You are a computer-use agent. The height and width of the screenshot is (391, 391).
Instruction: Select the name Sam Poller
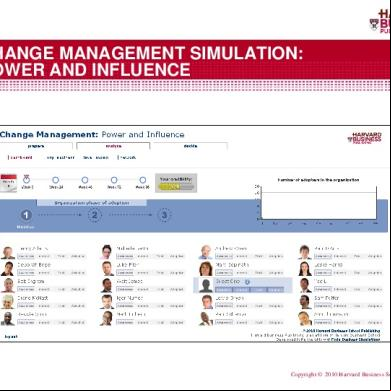pyautogui.click(x=326, y=298)
